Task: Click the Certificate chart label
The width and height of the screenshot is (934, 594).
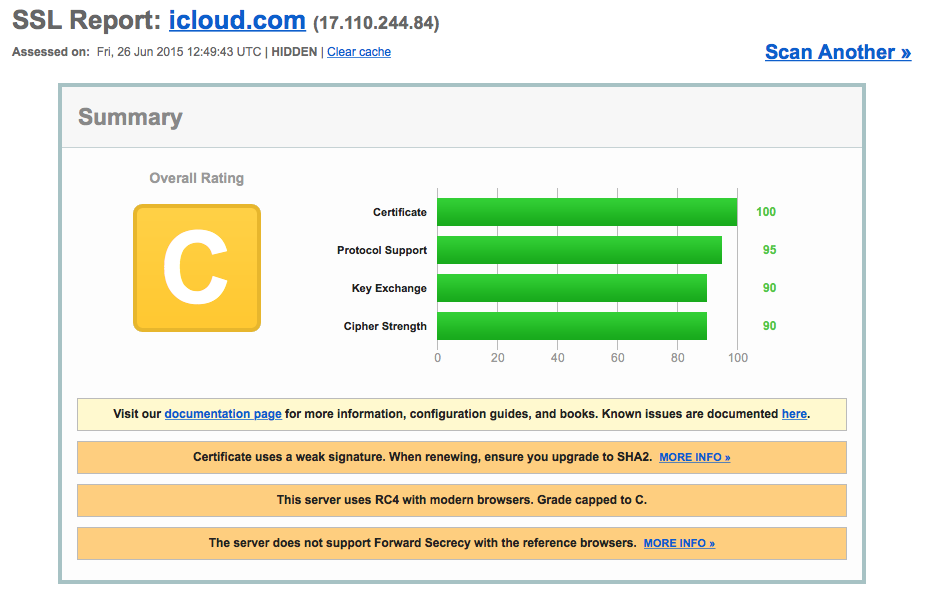Action: pos(400,212)
